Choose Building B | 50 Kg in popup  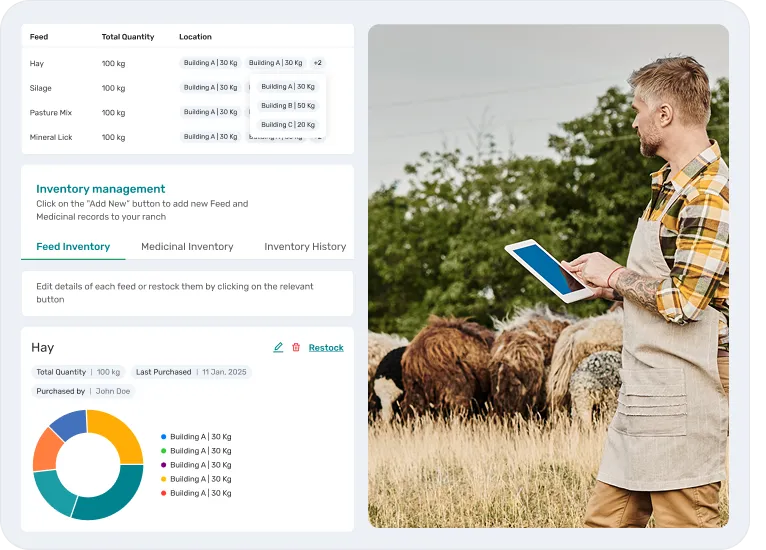[288, 106]
